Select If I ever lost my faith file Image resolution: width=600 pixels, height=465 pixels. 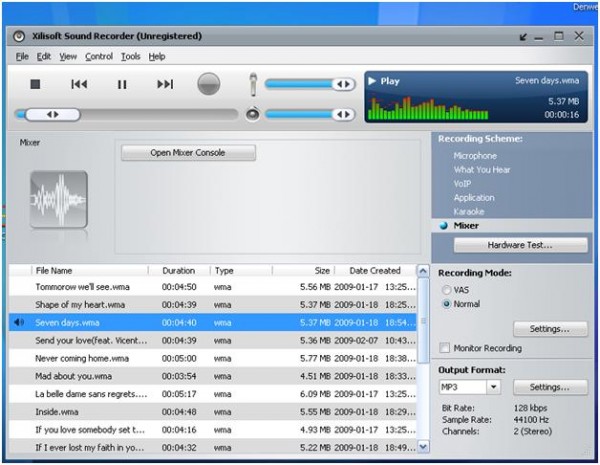pos(213,447)
